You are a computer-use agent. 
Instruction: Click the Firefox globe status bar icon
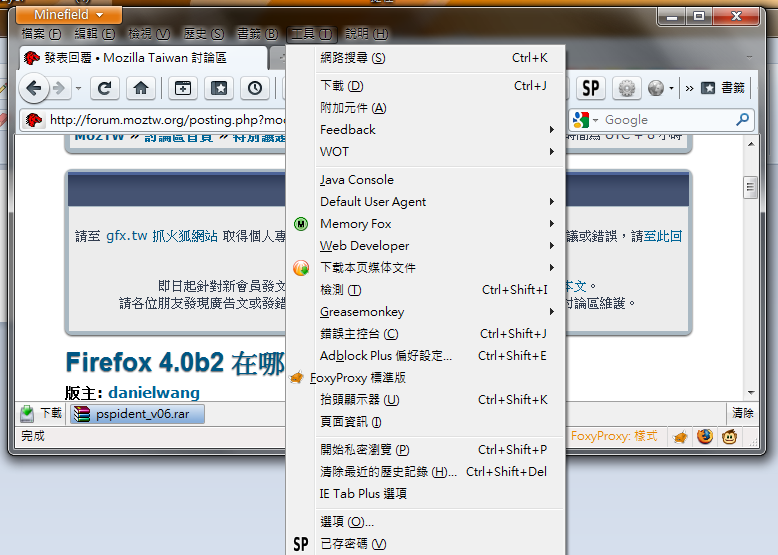click(705, 436)
